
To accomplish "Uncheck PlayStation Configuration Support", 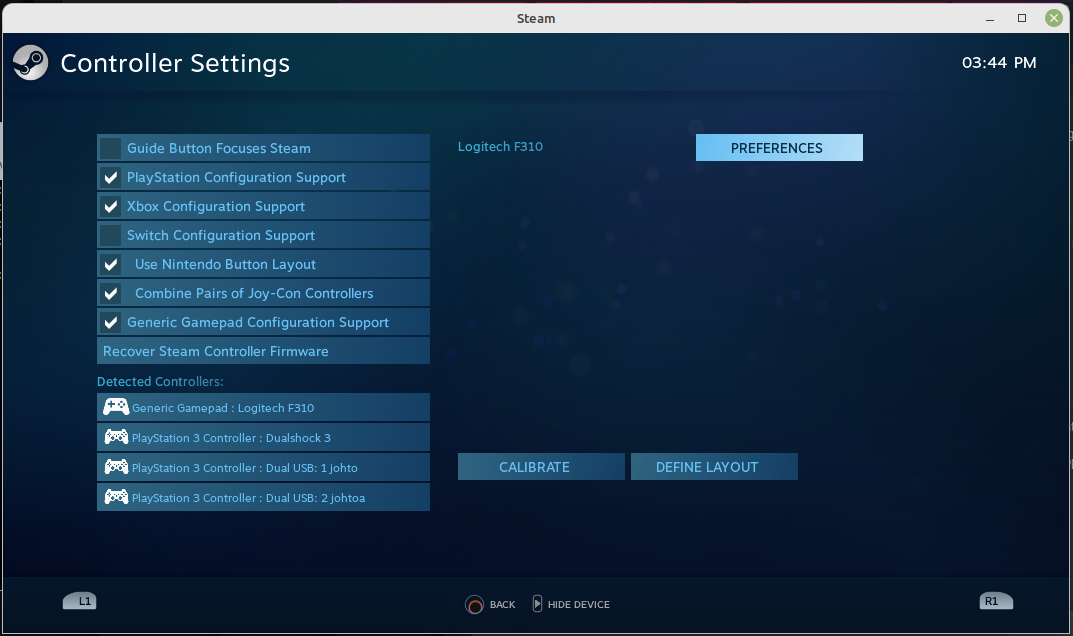I will click(110, 177).
